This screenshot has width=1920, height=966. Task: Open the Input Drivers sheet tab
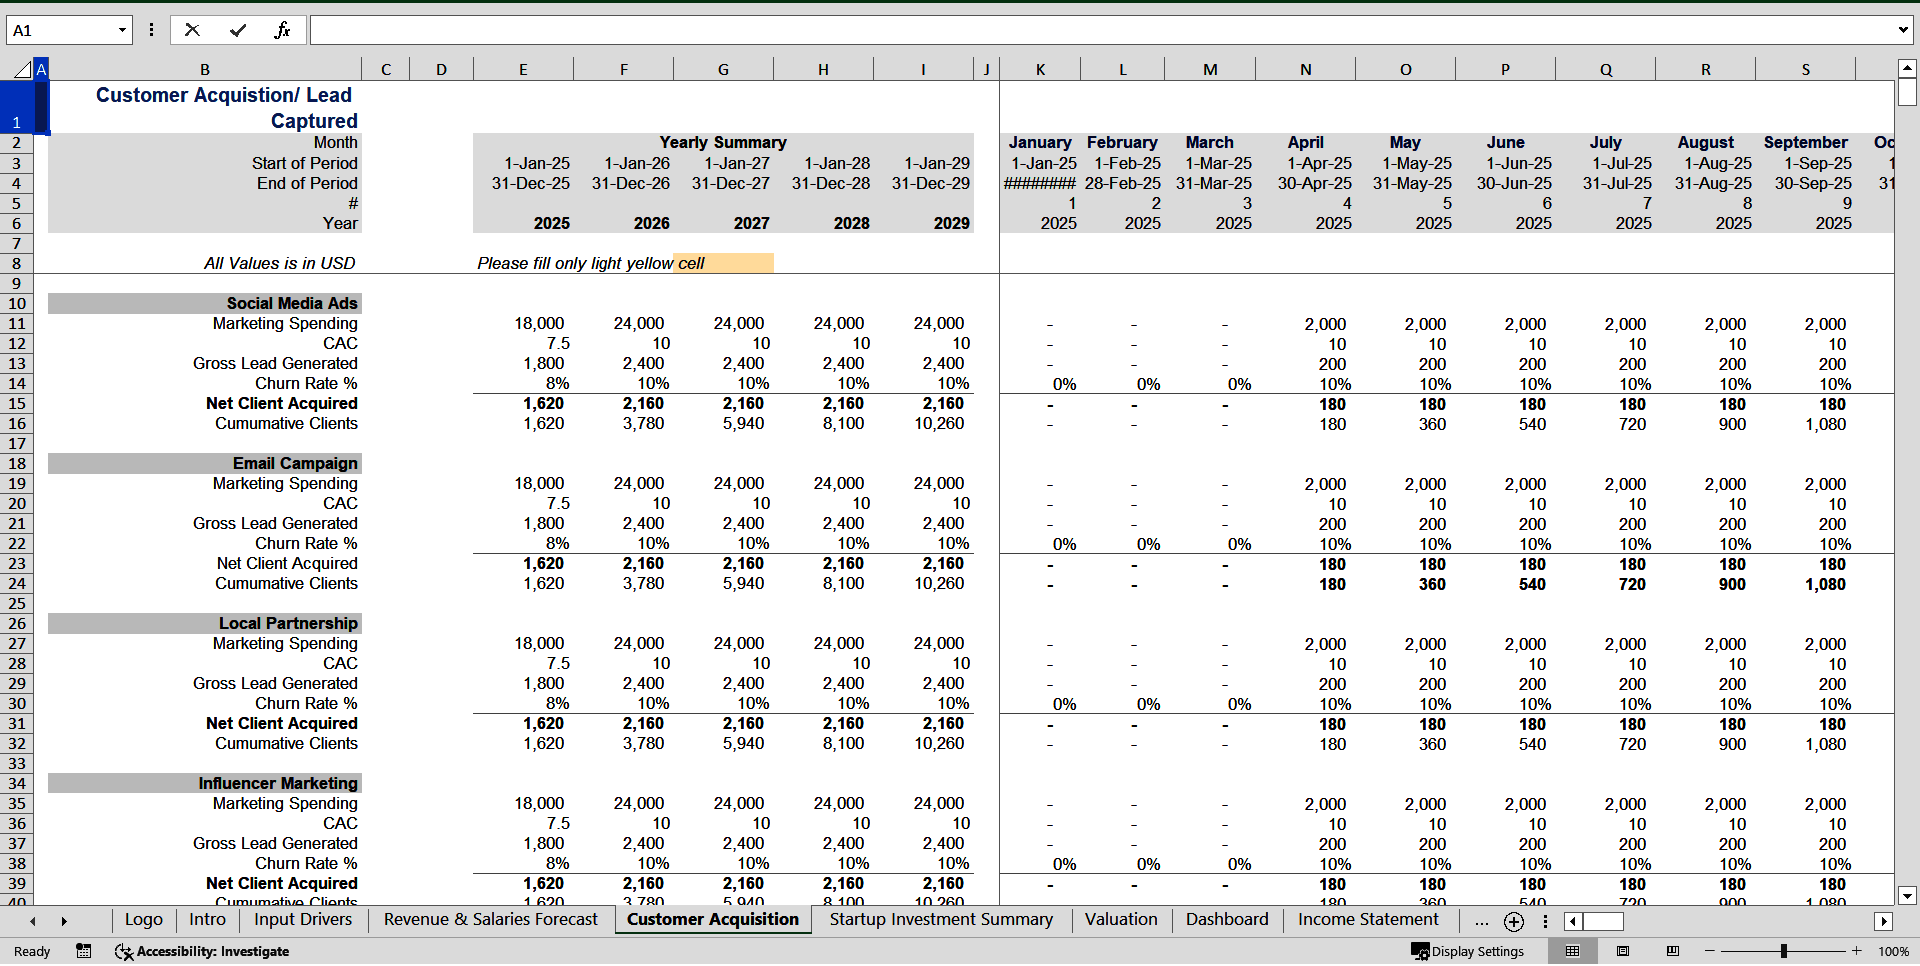[x=303, y=919]
